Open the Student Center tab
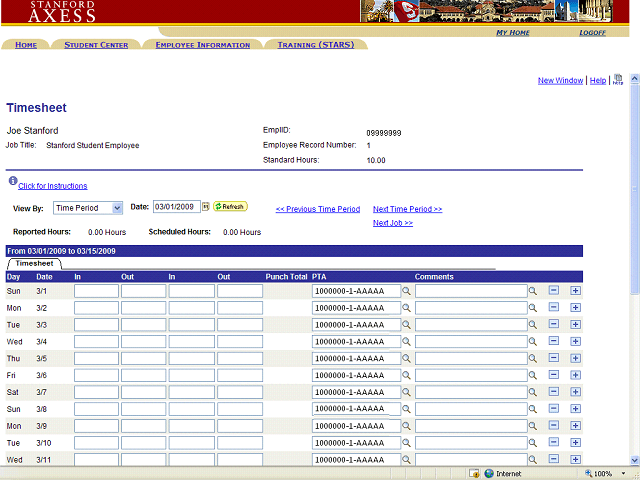 tap(96, 45)
